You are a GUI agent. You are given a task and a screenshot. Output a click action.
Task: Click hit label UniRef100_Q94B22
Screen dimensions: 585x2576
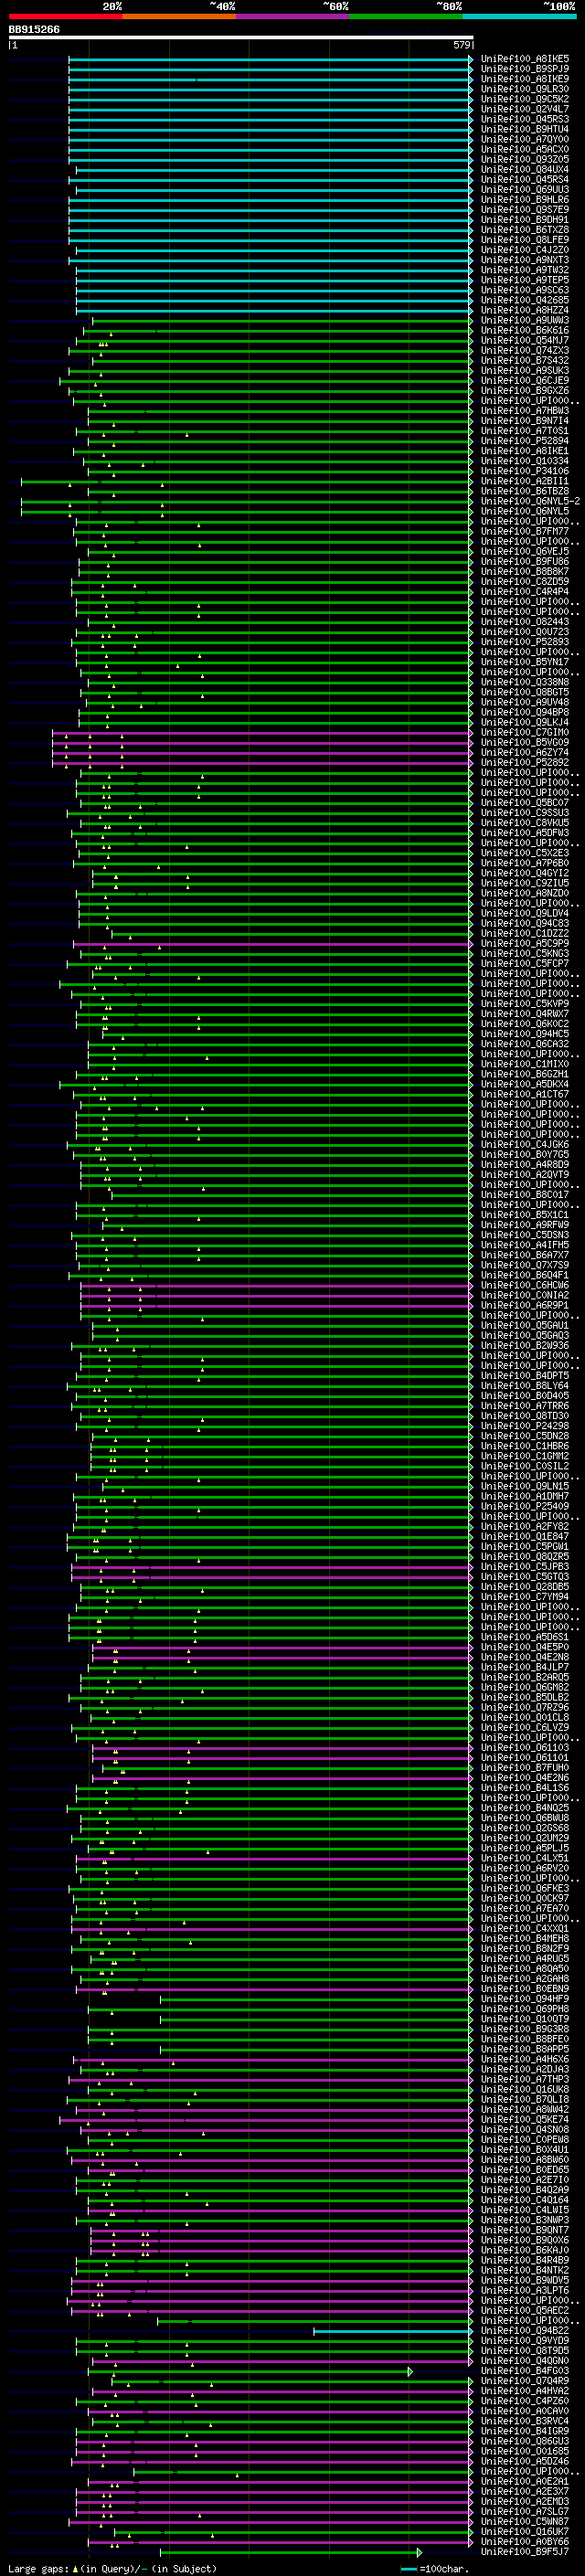click(525, 2331)
